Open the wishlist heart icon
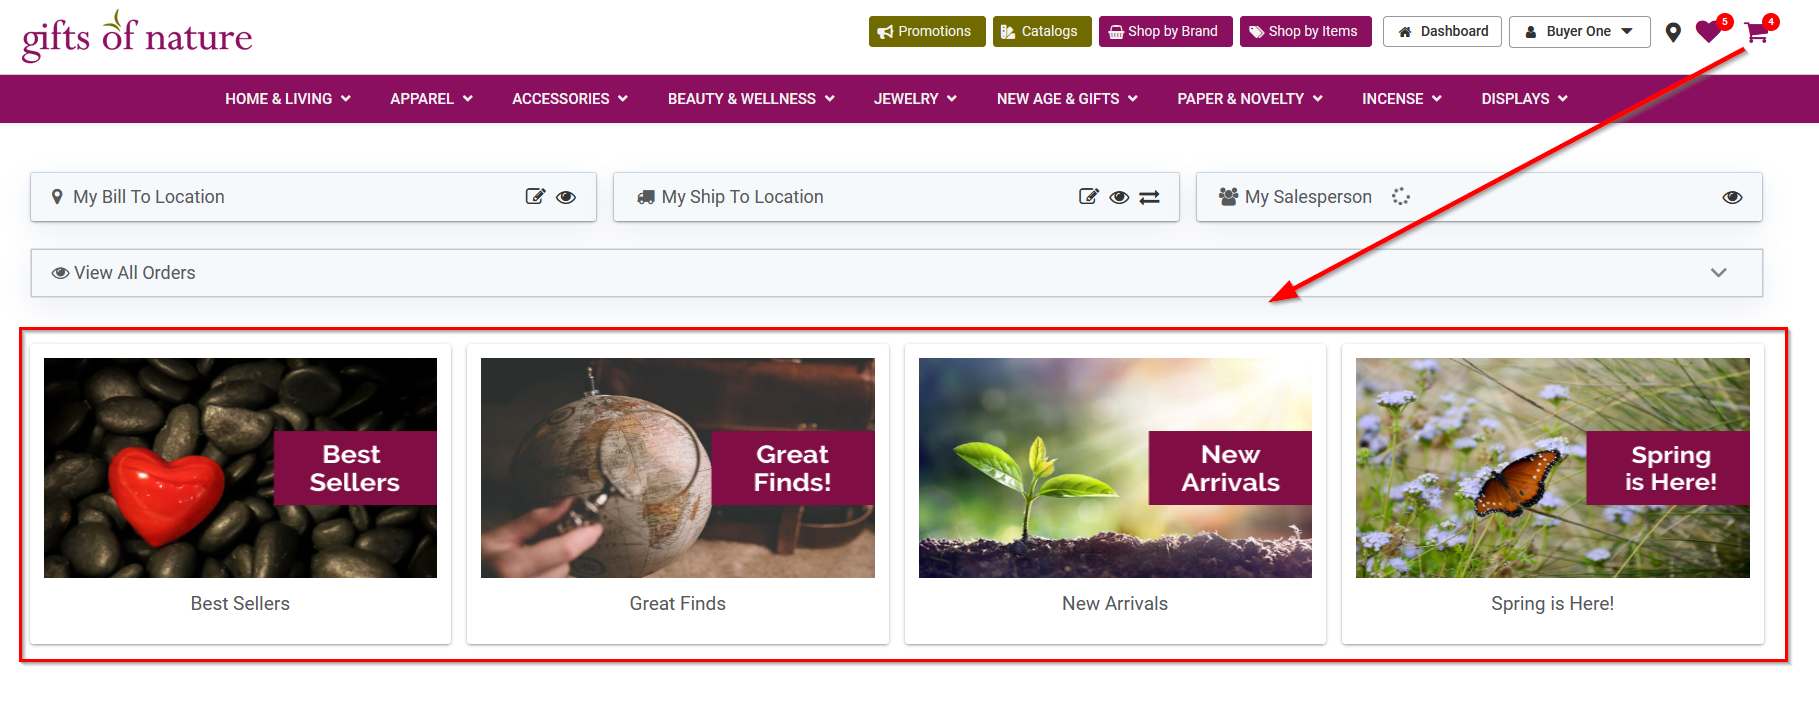This screenshot has width=1819, height=701. pos(1709,32)
